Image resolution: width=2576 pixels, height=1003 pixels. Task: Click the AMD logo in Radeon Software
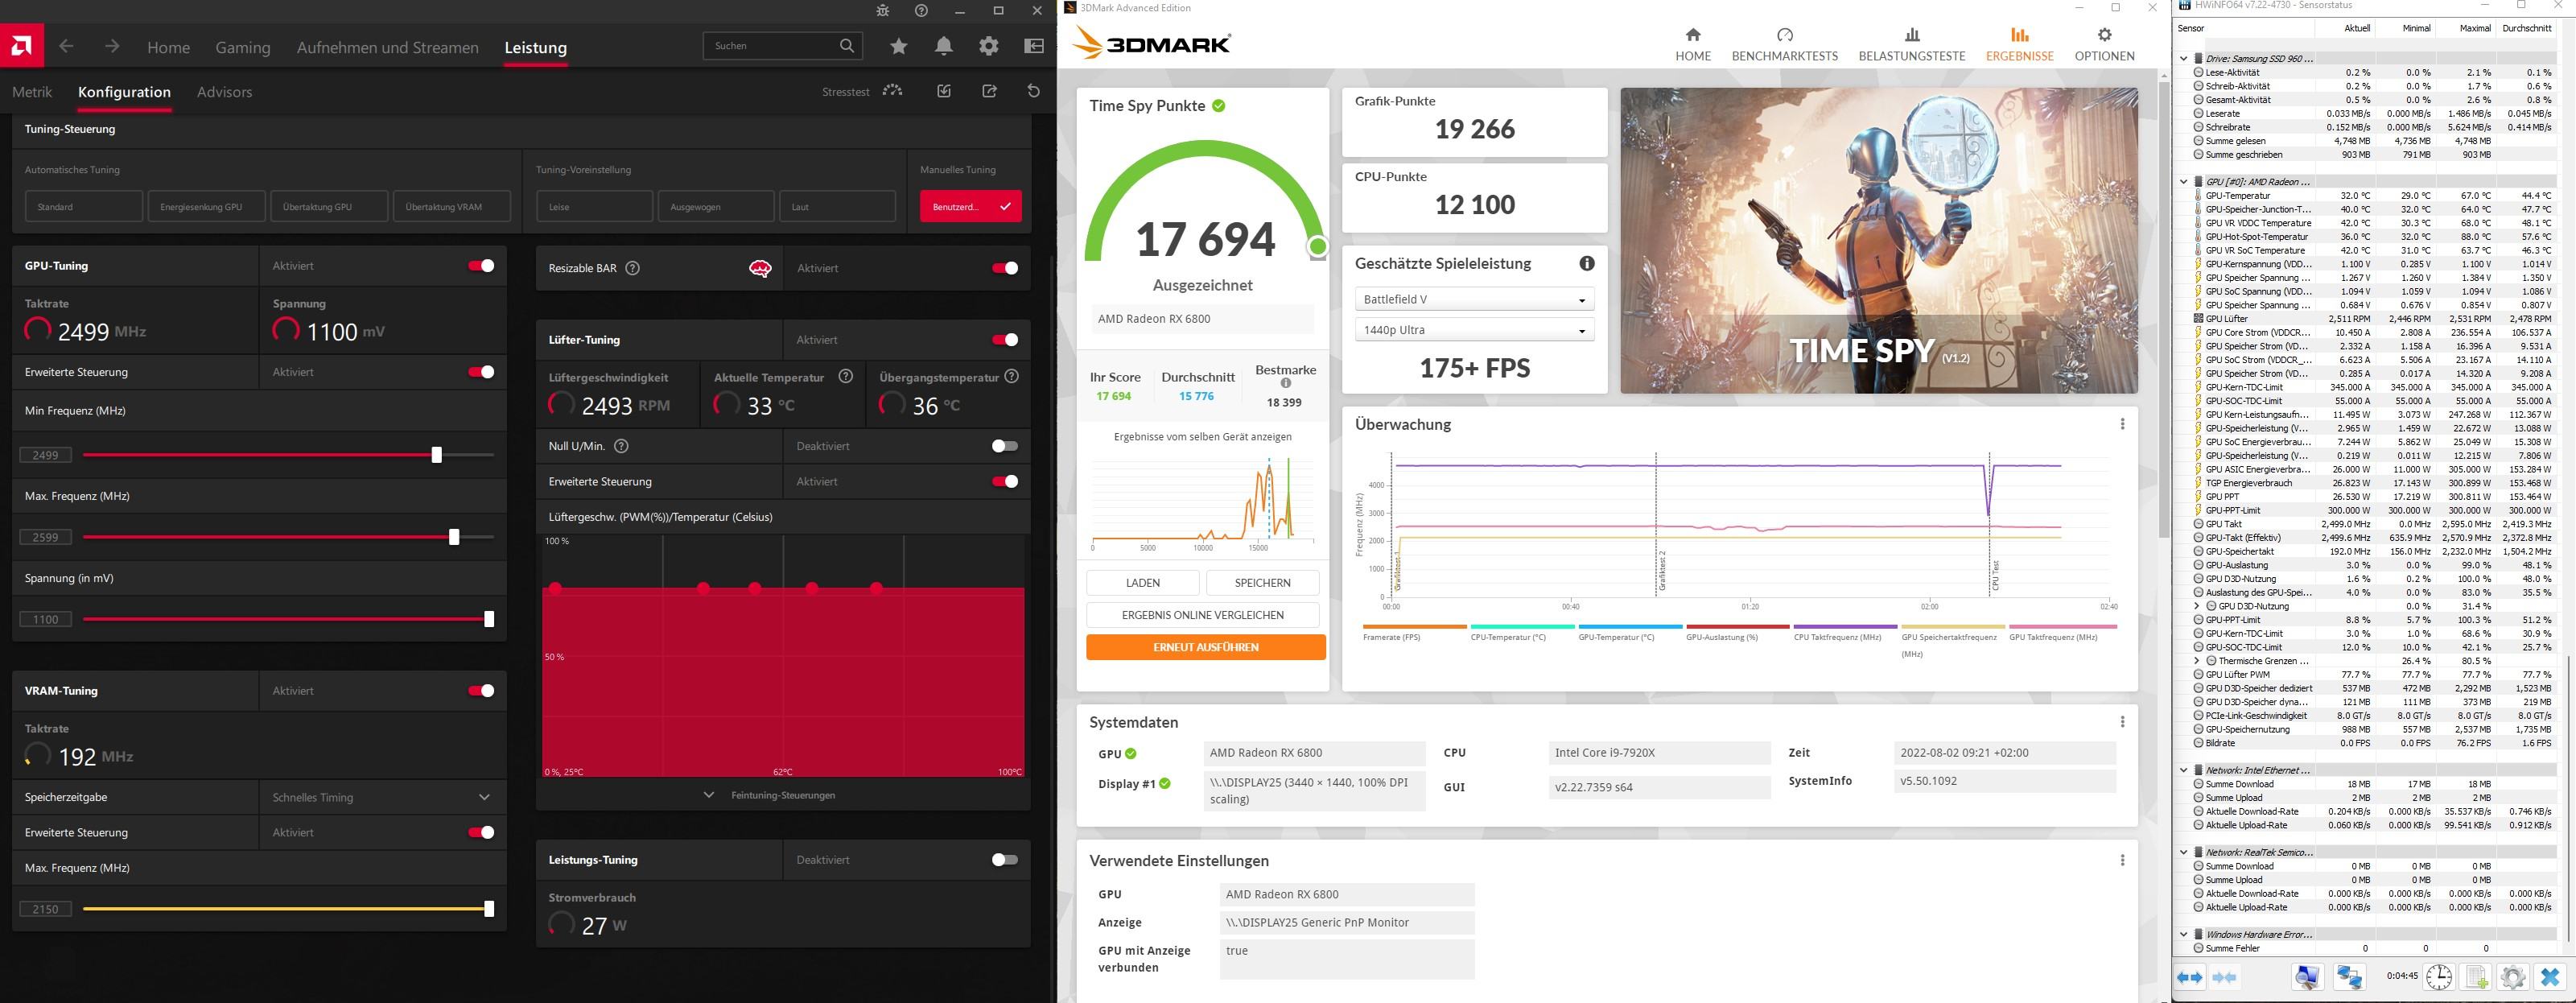(21, 45)
